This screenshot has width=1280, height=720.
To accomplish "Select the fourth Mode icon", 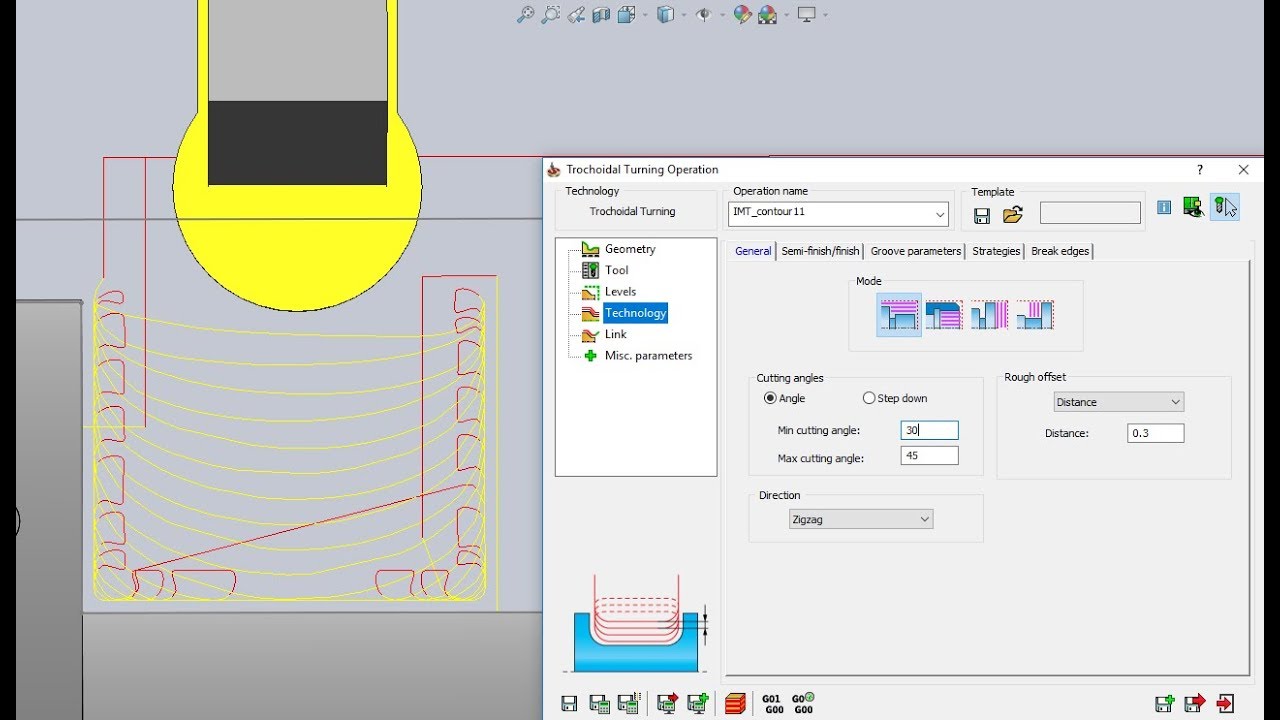I will click(x=1035, y=315).
